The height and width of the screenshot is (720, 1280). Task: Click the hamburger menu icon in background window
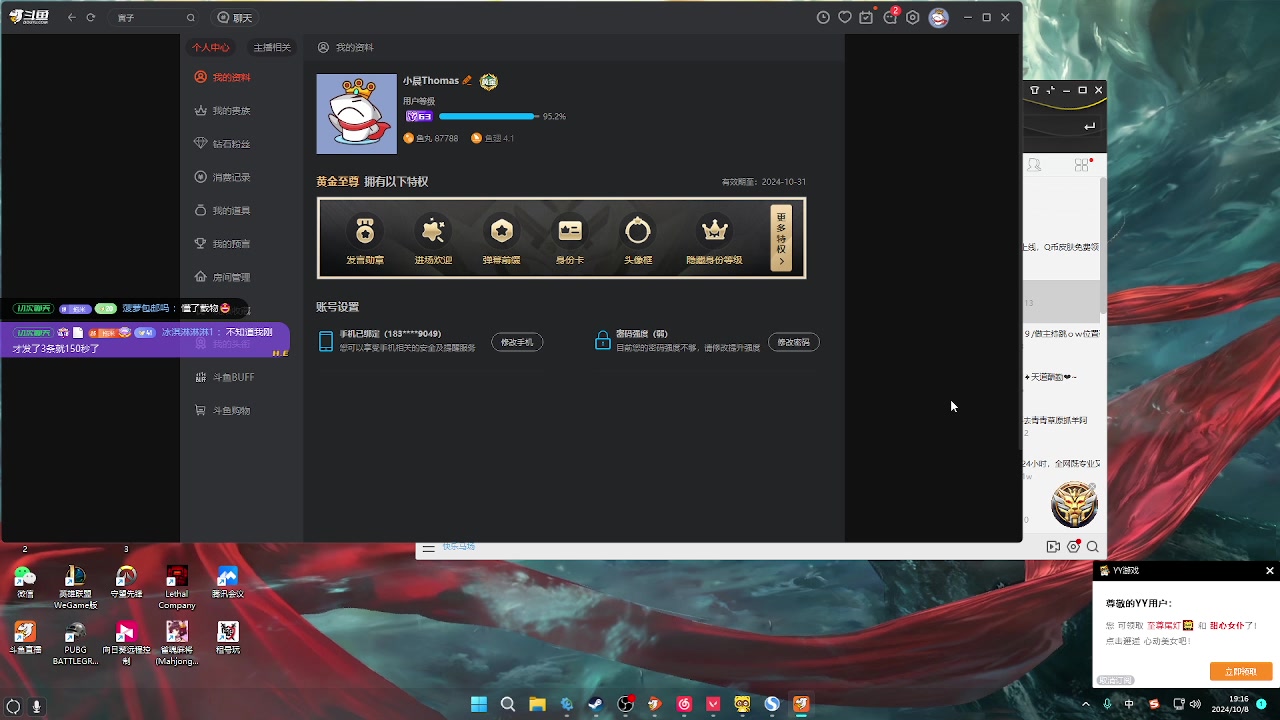(428, 548)
